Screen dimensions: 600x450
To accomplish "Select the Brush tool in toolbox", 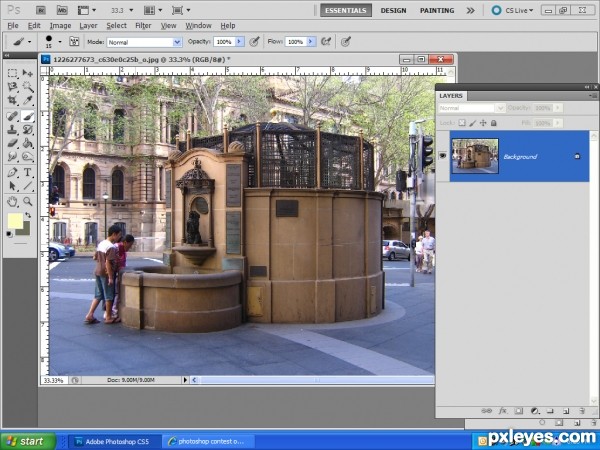I will (x=28, y=116).
